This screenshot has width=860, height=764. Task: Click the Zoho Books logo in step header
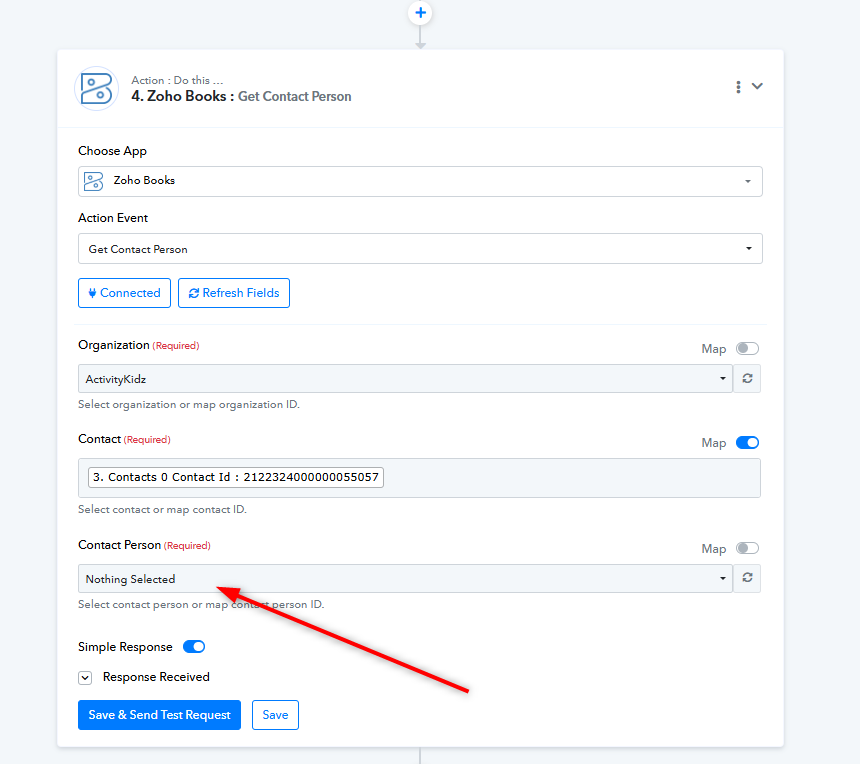click(x=97, y=88)
